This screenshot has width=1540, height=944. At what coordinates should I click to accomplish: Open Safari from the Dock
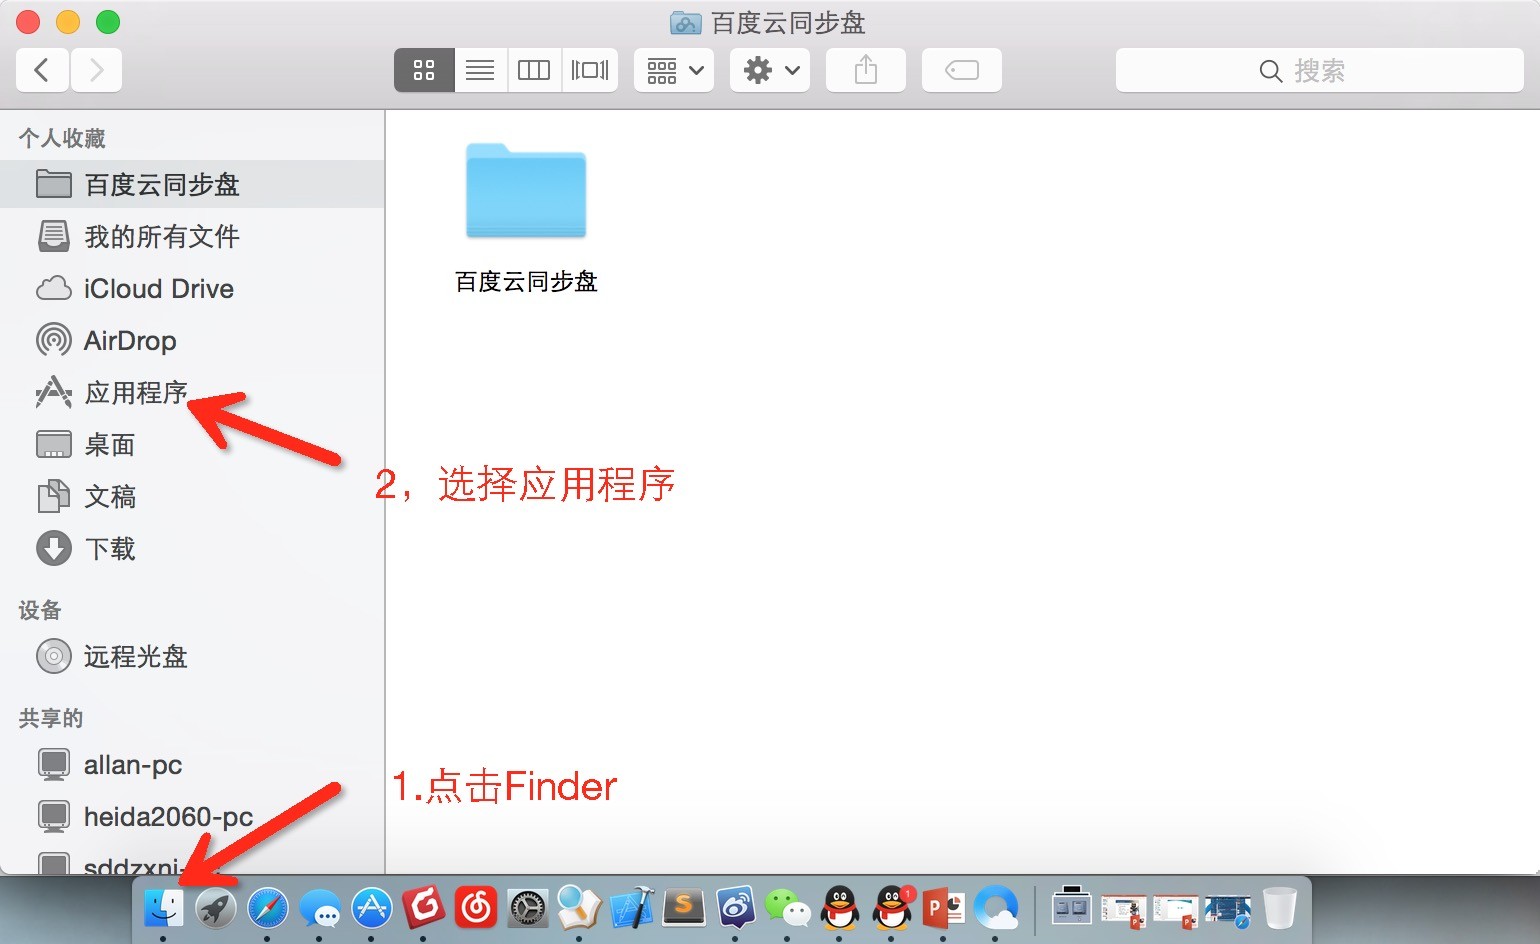coord(267,908)
